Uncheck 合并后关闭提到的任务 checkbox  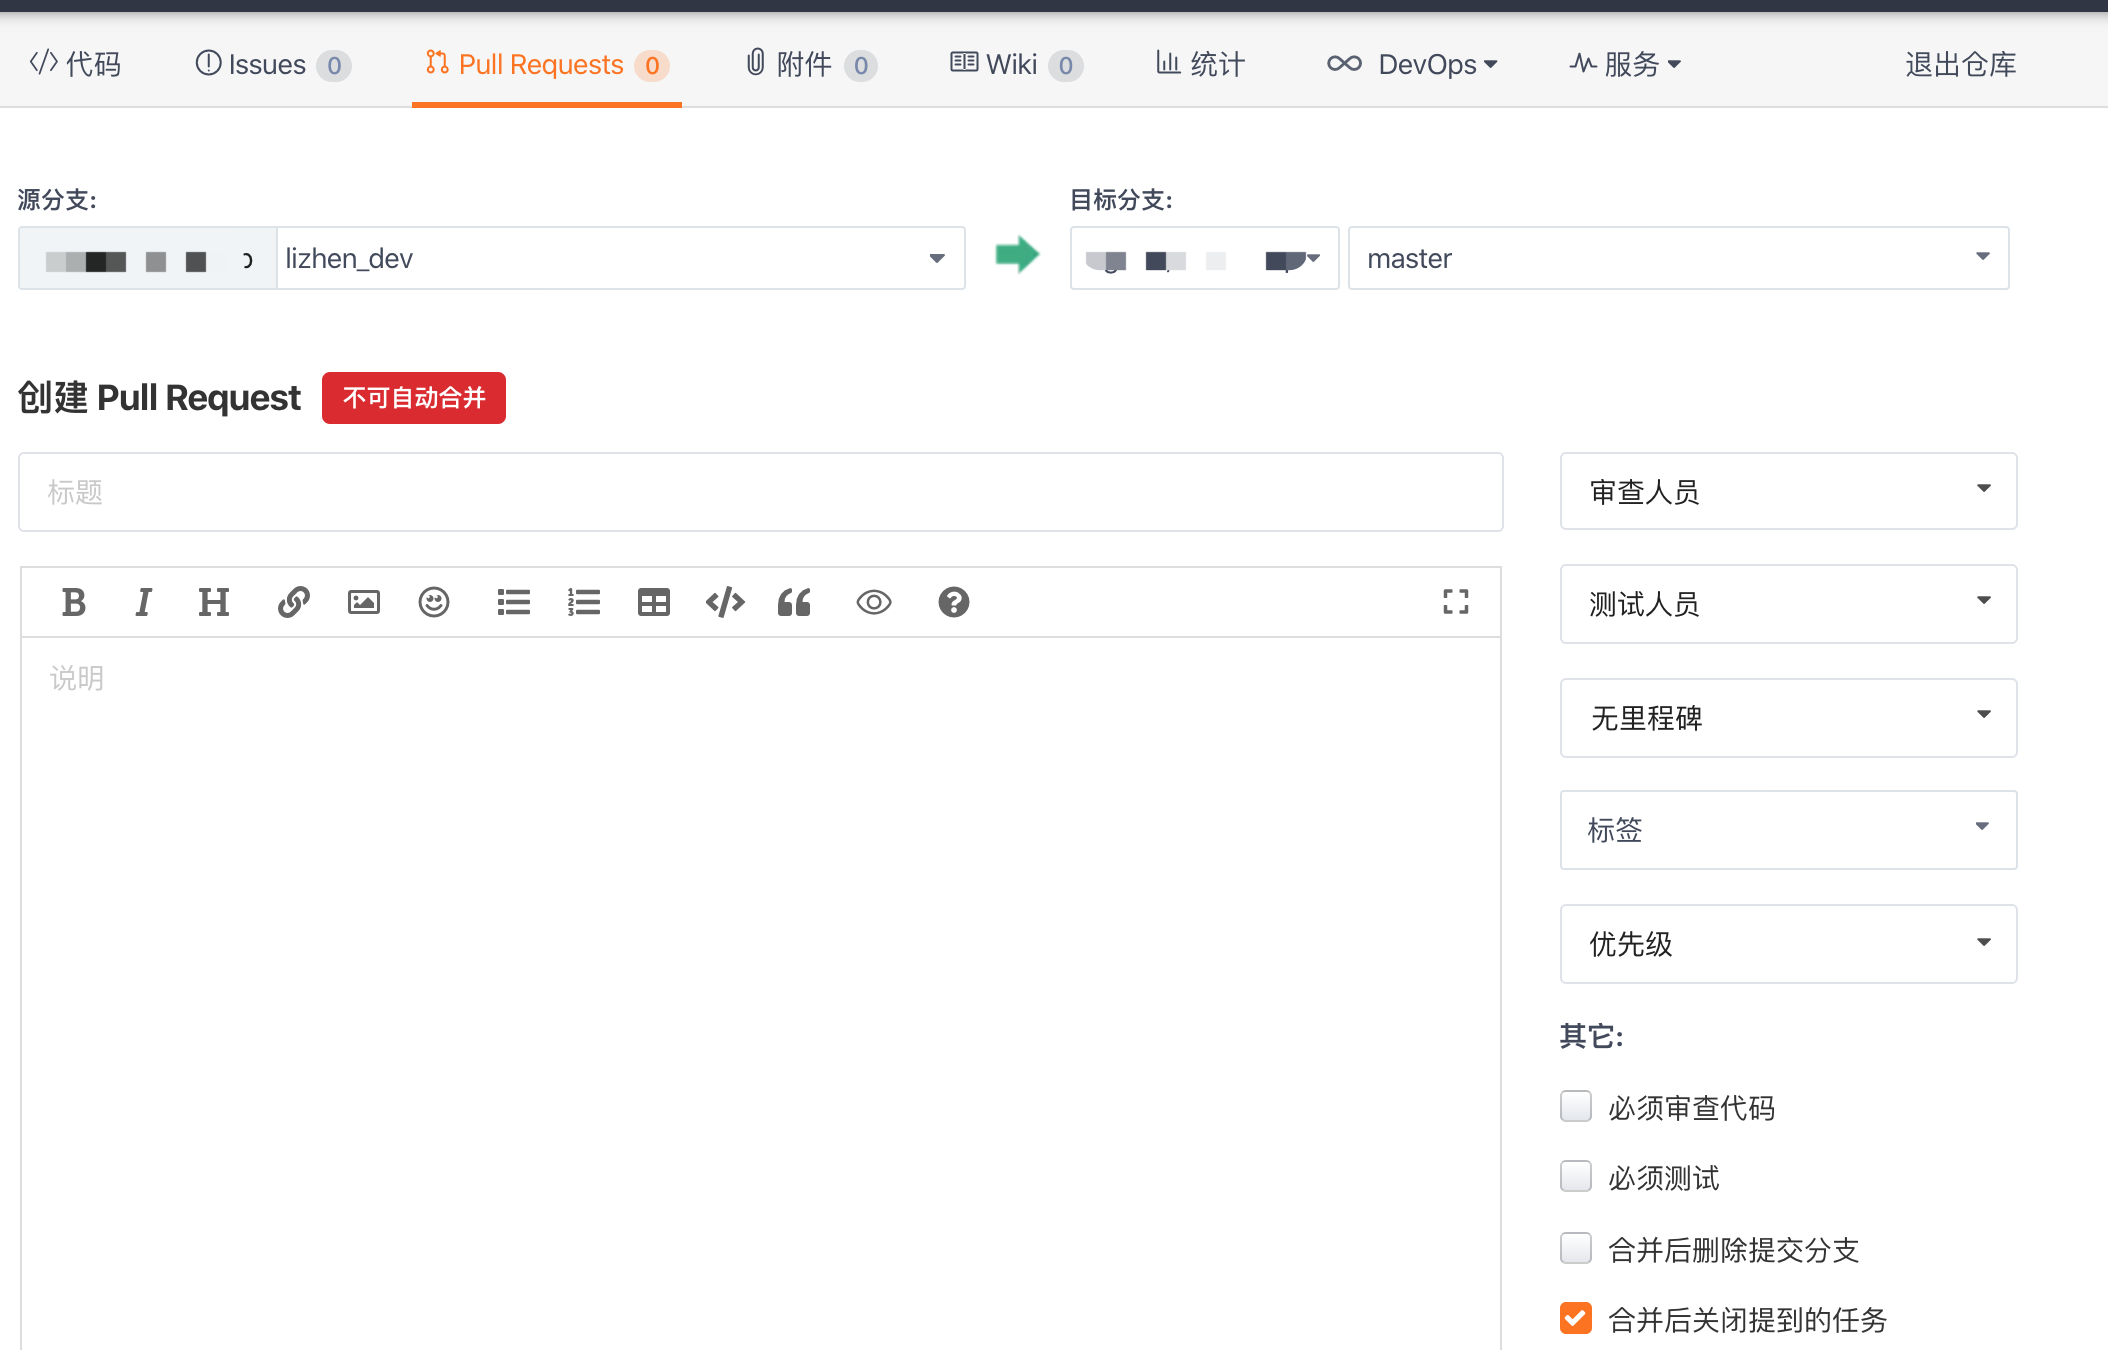(1576, 1318)
